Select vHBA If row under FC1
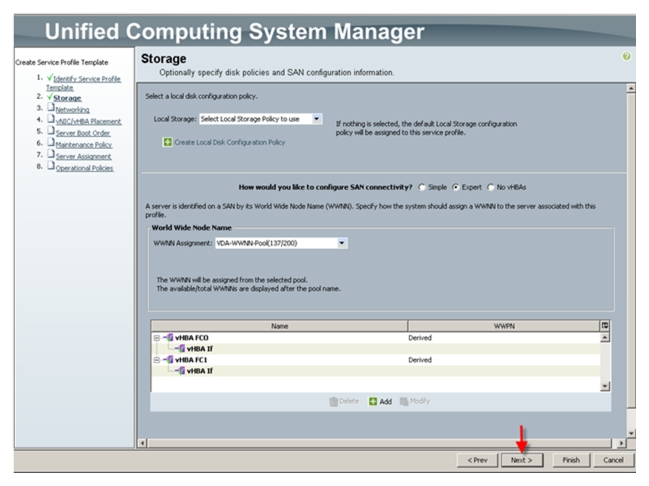The image size is (649, 486). coord(376,371)
